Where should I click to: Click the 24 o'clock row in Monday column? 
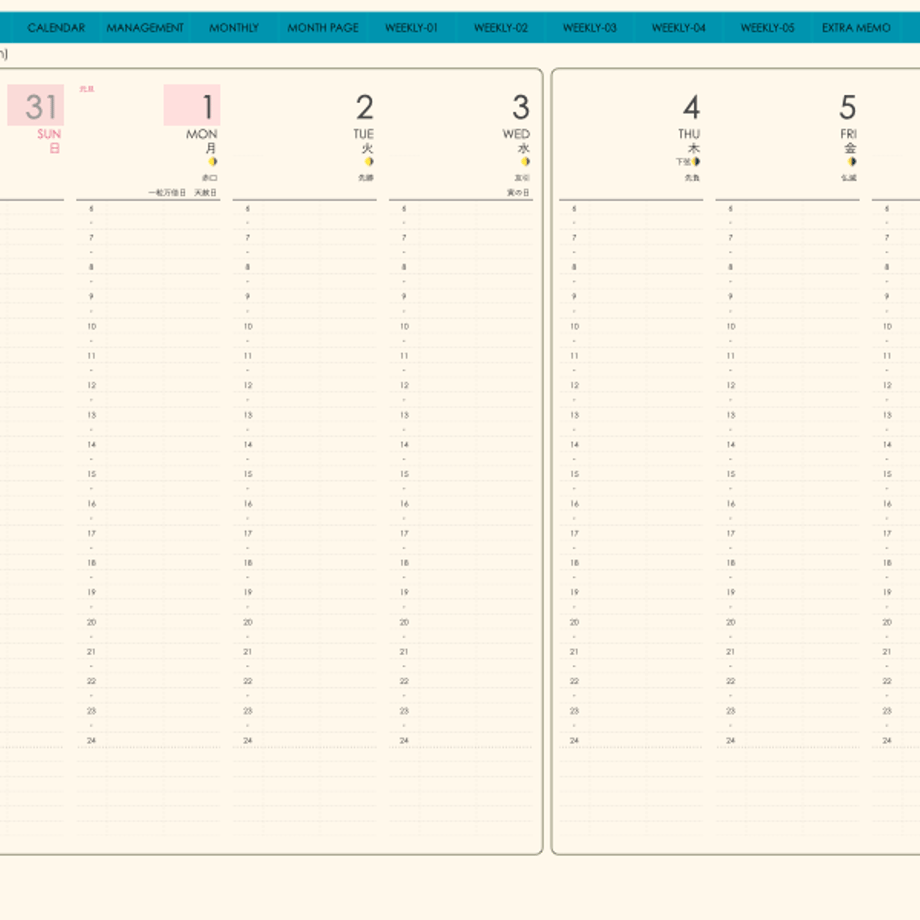coord(148,740)
